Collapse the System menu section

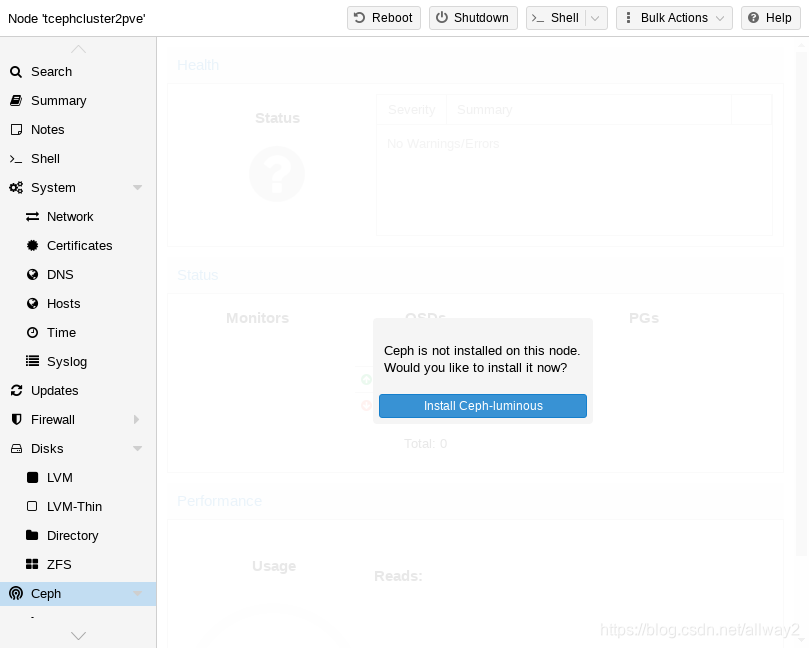click(x=137, y=188)
